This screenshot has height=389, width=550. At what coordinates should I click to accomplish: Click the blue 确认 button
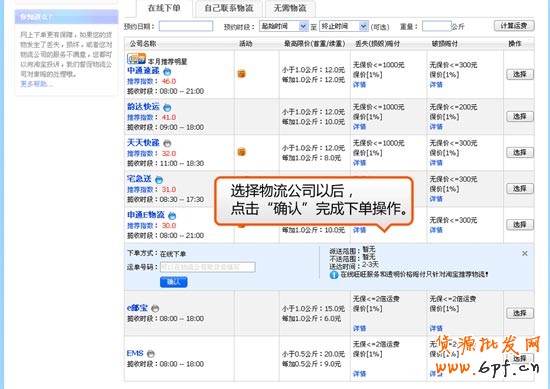tap(174, 282)
